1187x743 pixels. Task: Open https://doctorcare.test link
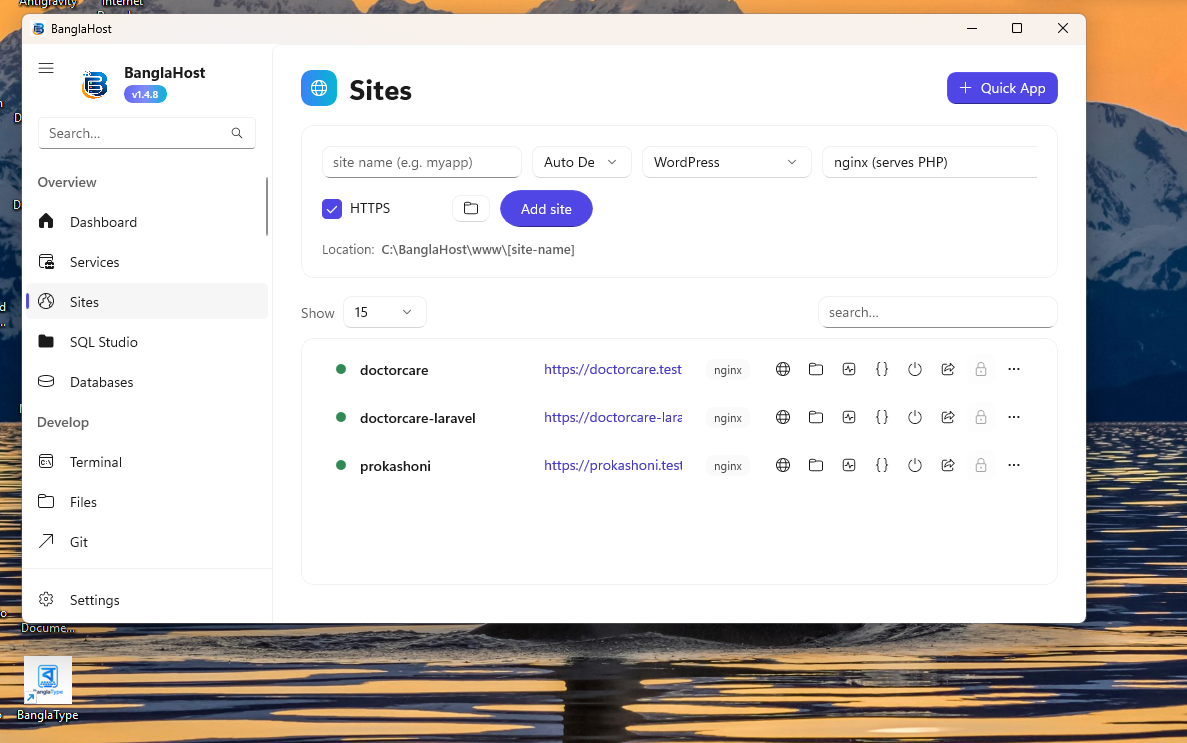(612, 370)
